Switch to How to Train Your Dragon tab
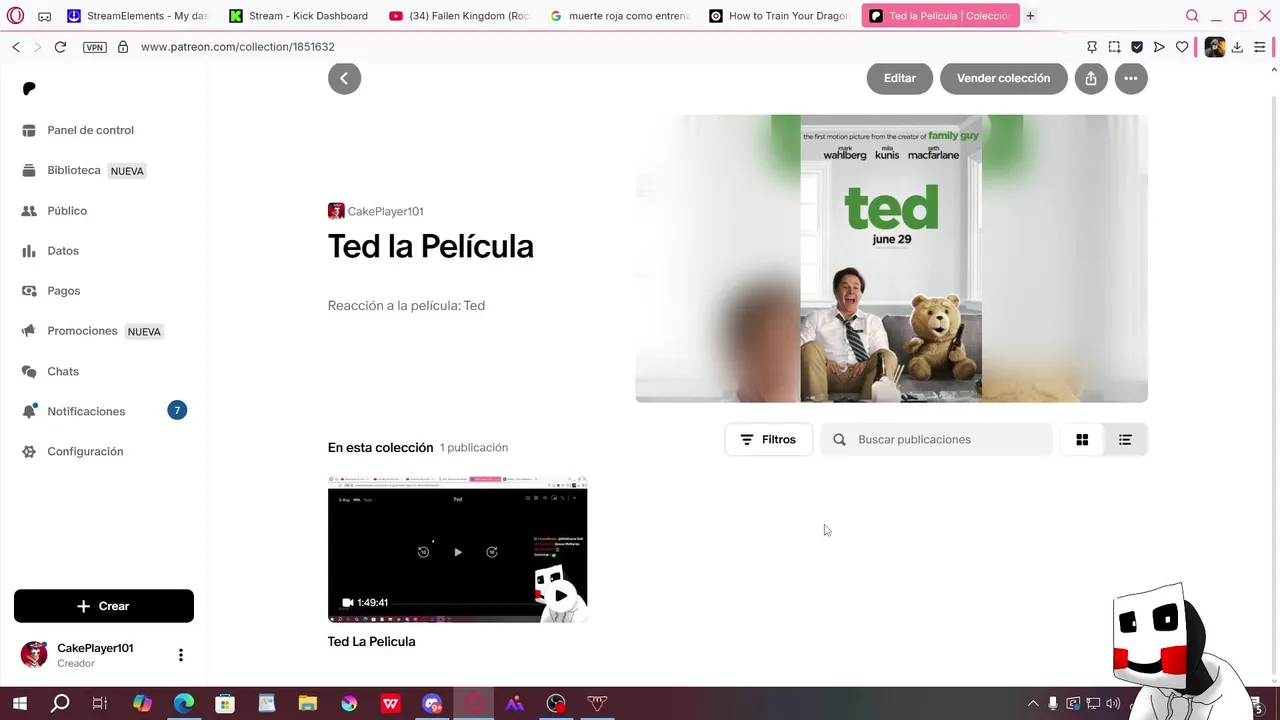1280x720 pixels. coord(780,16)
